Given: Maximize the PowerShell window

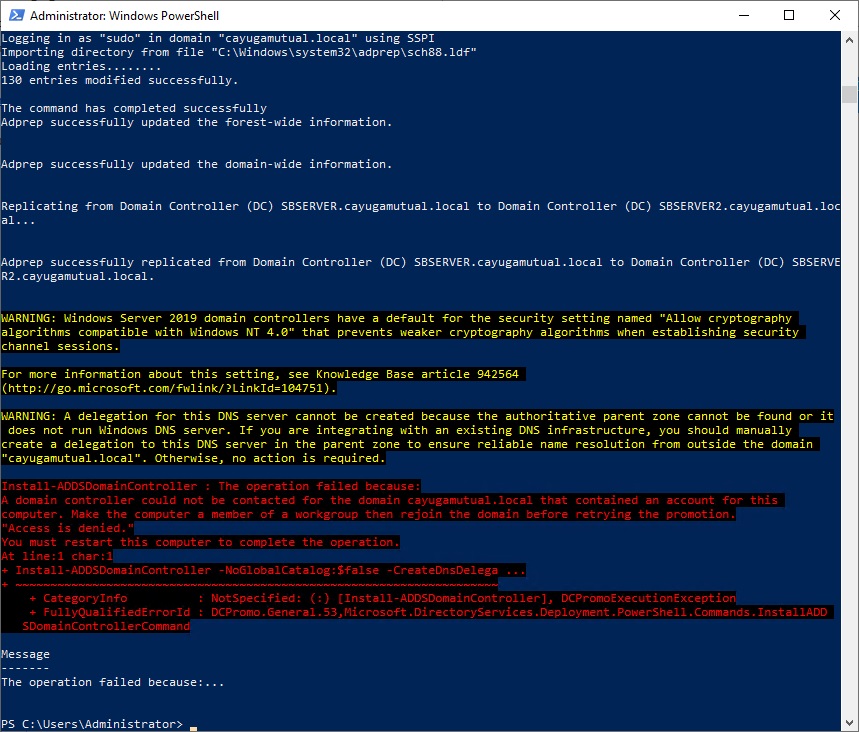Looking at the screenshot, I should [789, 15].
